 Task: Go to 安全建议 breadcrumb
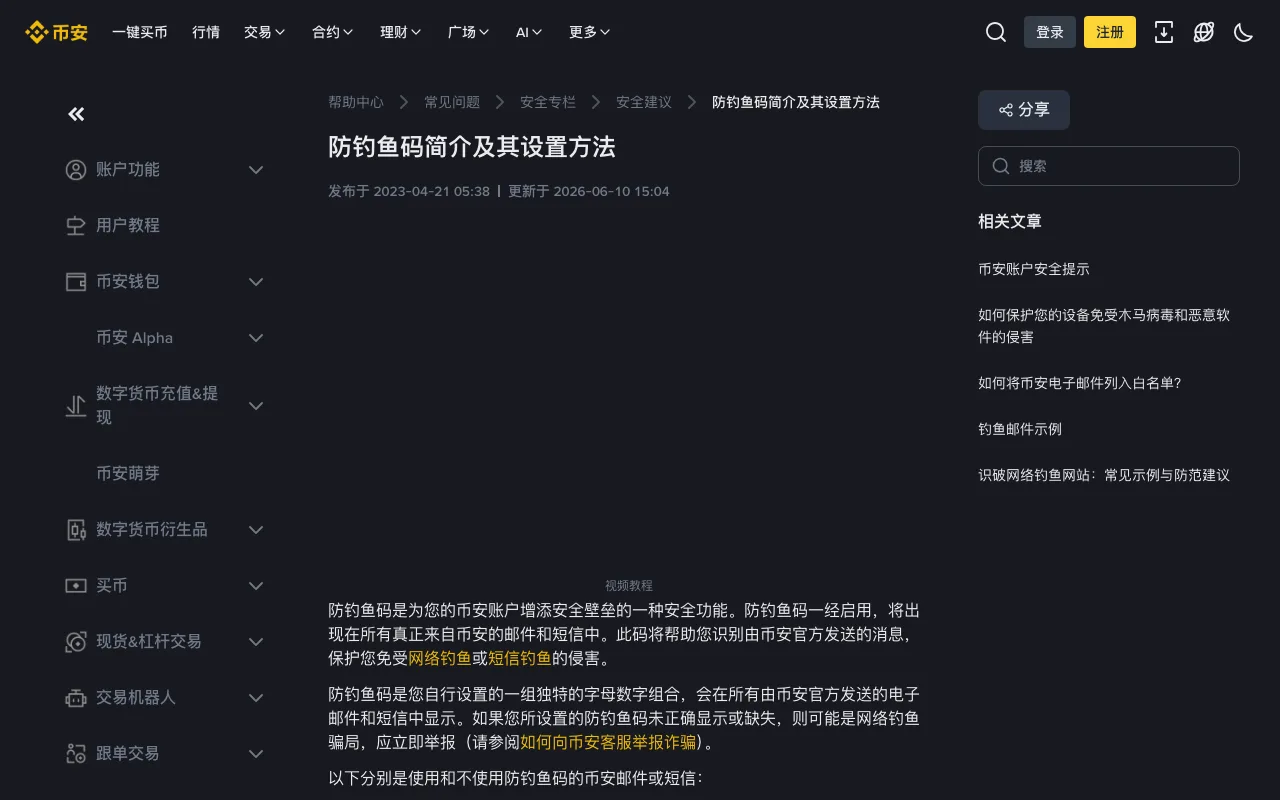[x=644, y=102]
